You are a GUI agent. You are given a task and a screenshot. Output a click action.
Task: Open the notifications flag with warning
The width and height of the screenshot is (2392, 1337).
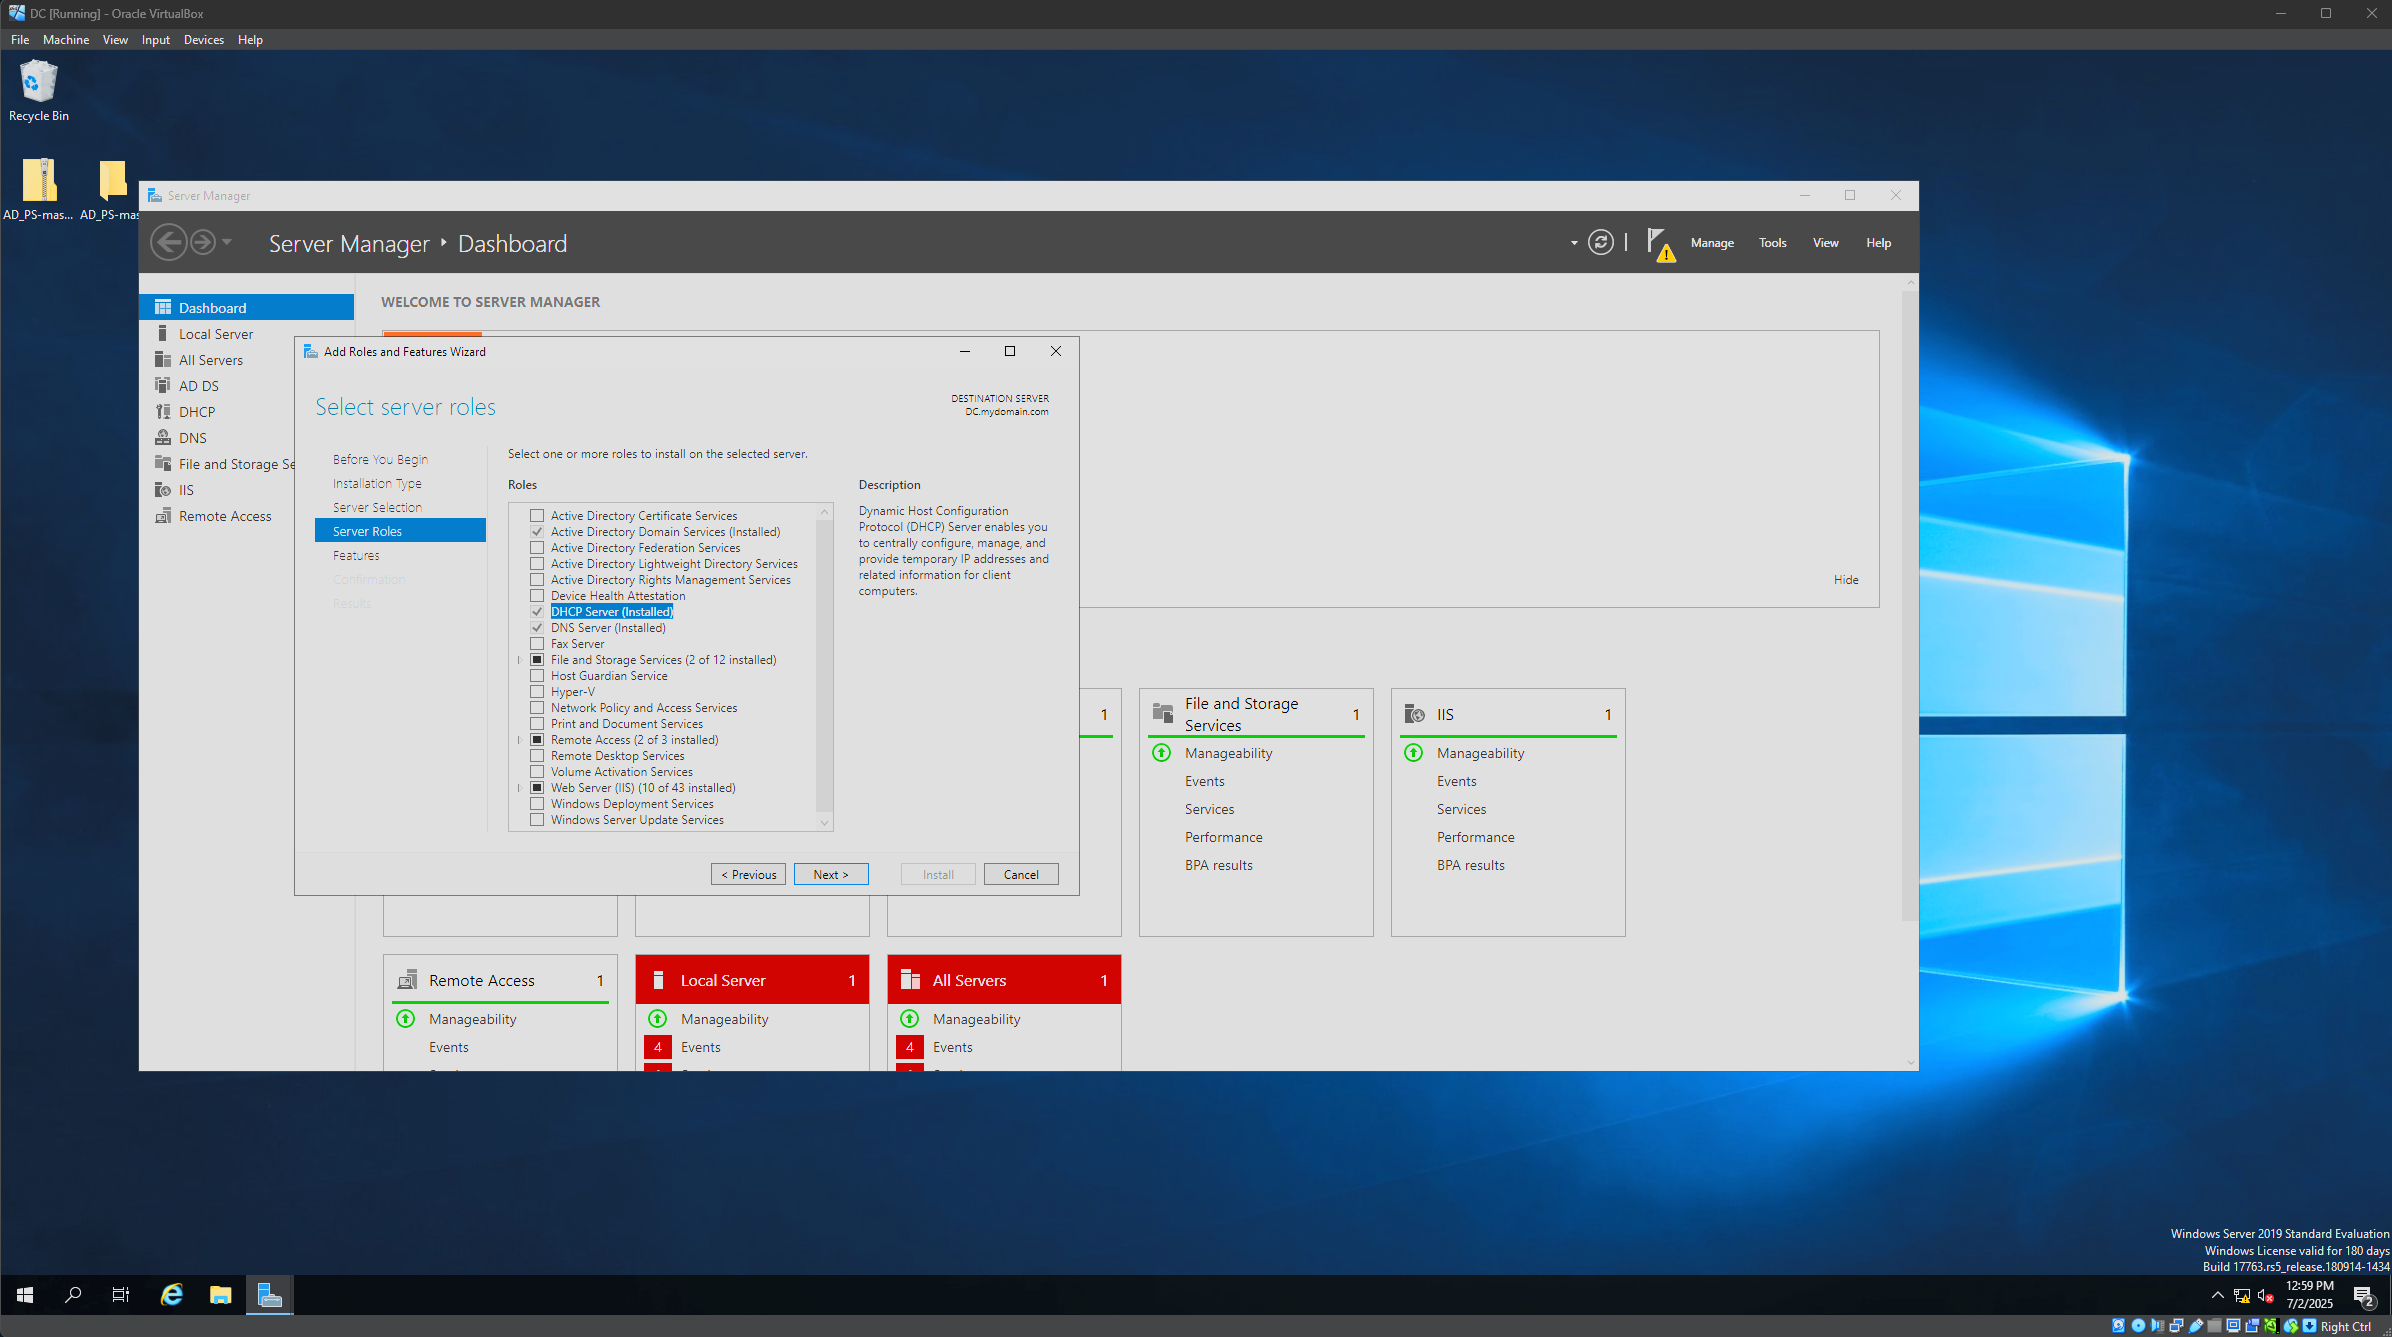(x=1660, y=245)
